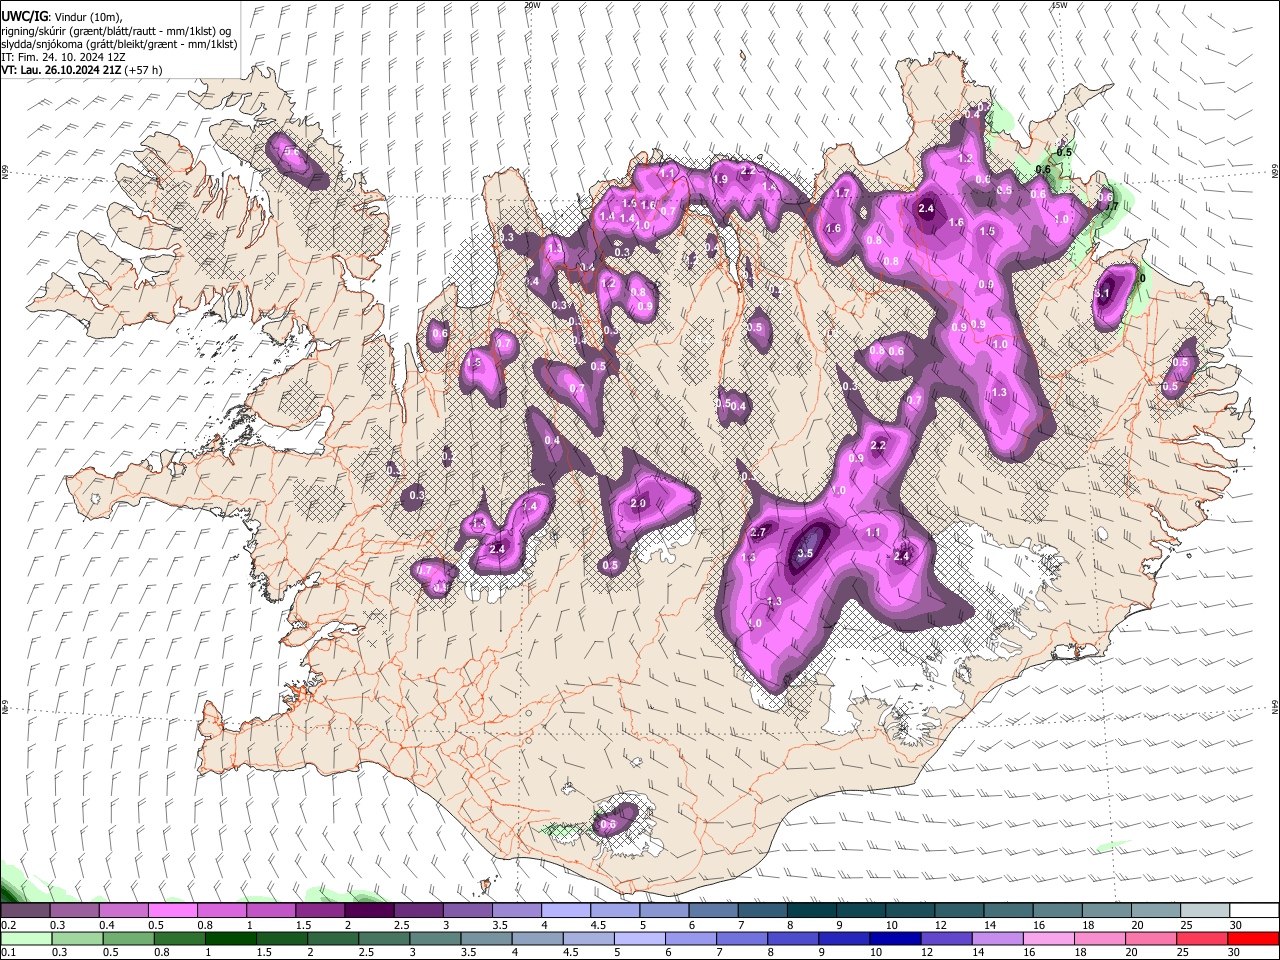The image size is (1280, 960).
Task: Click the dark blue swatch between 10 and 12 in lower legend
Action: pyautogui.click(x=894, y=939)
